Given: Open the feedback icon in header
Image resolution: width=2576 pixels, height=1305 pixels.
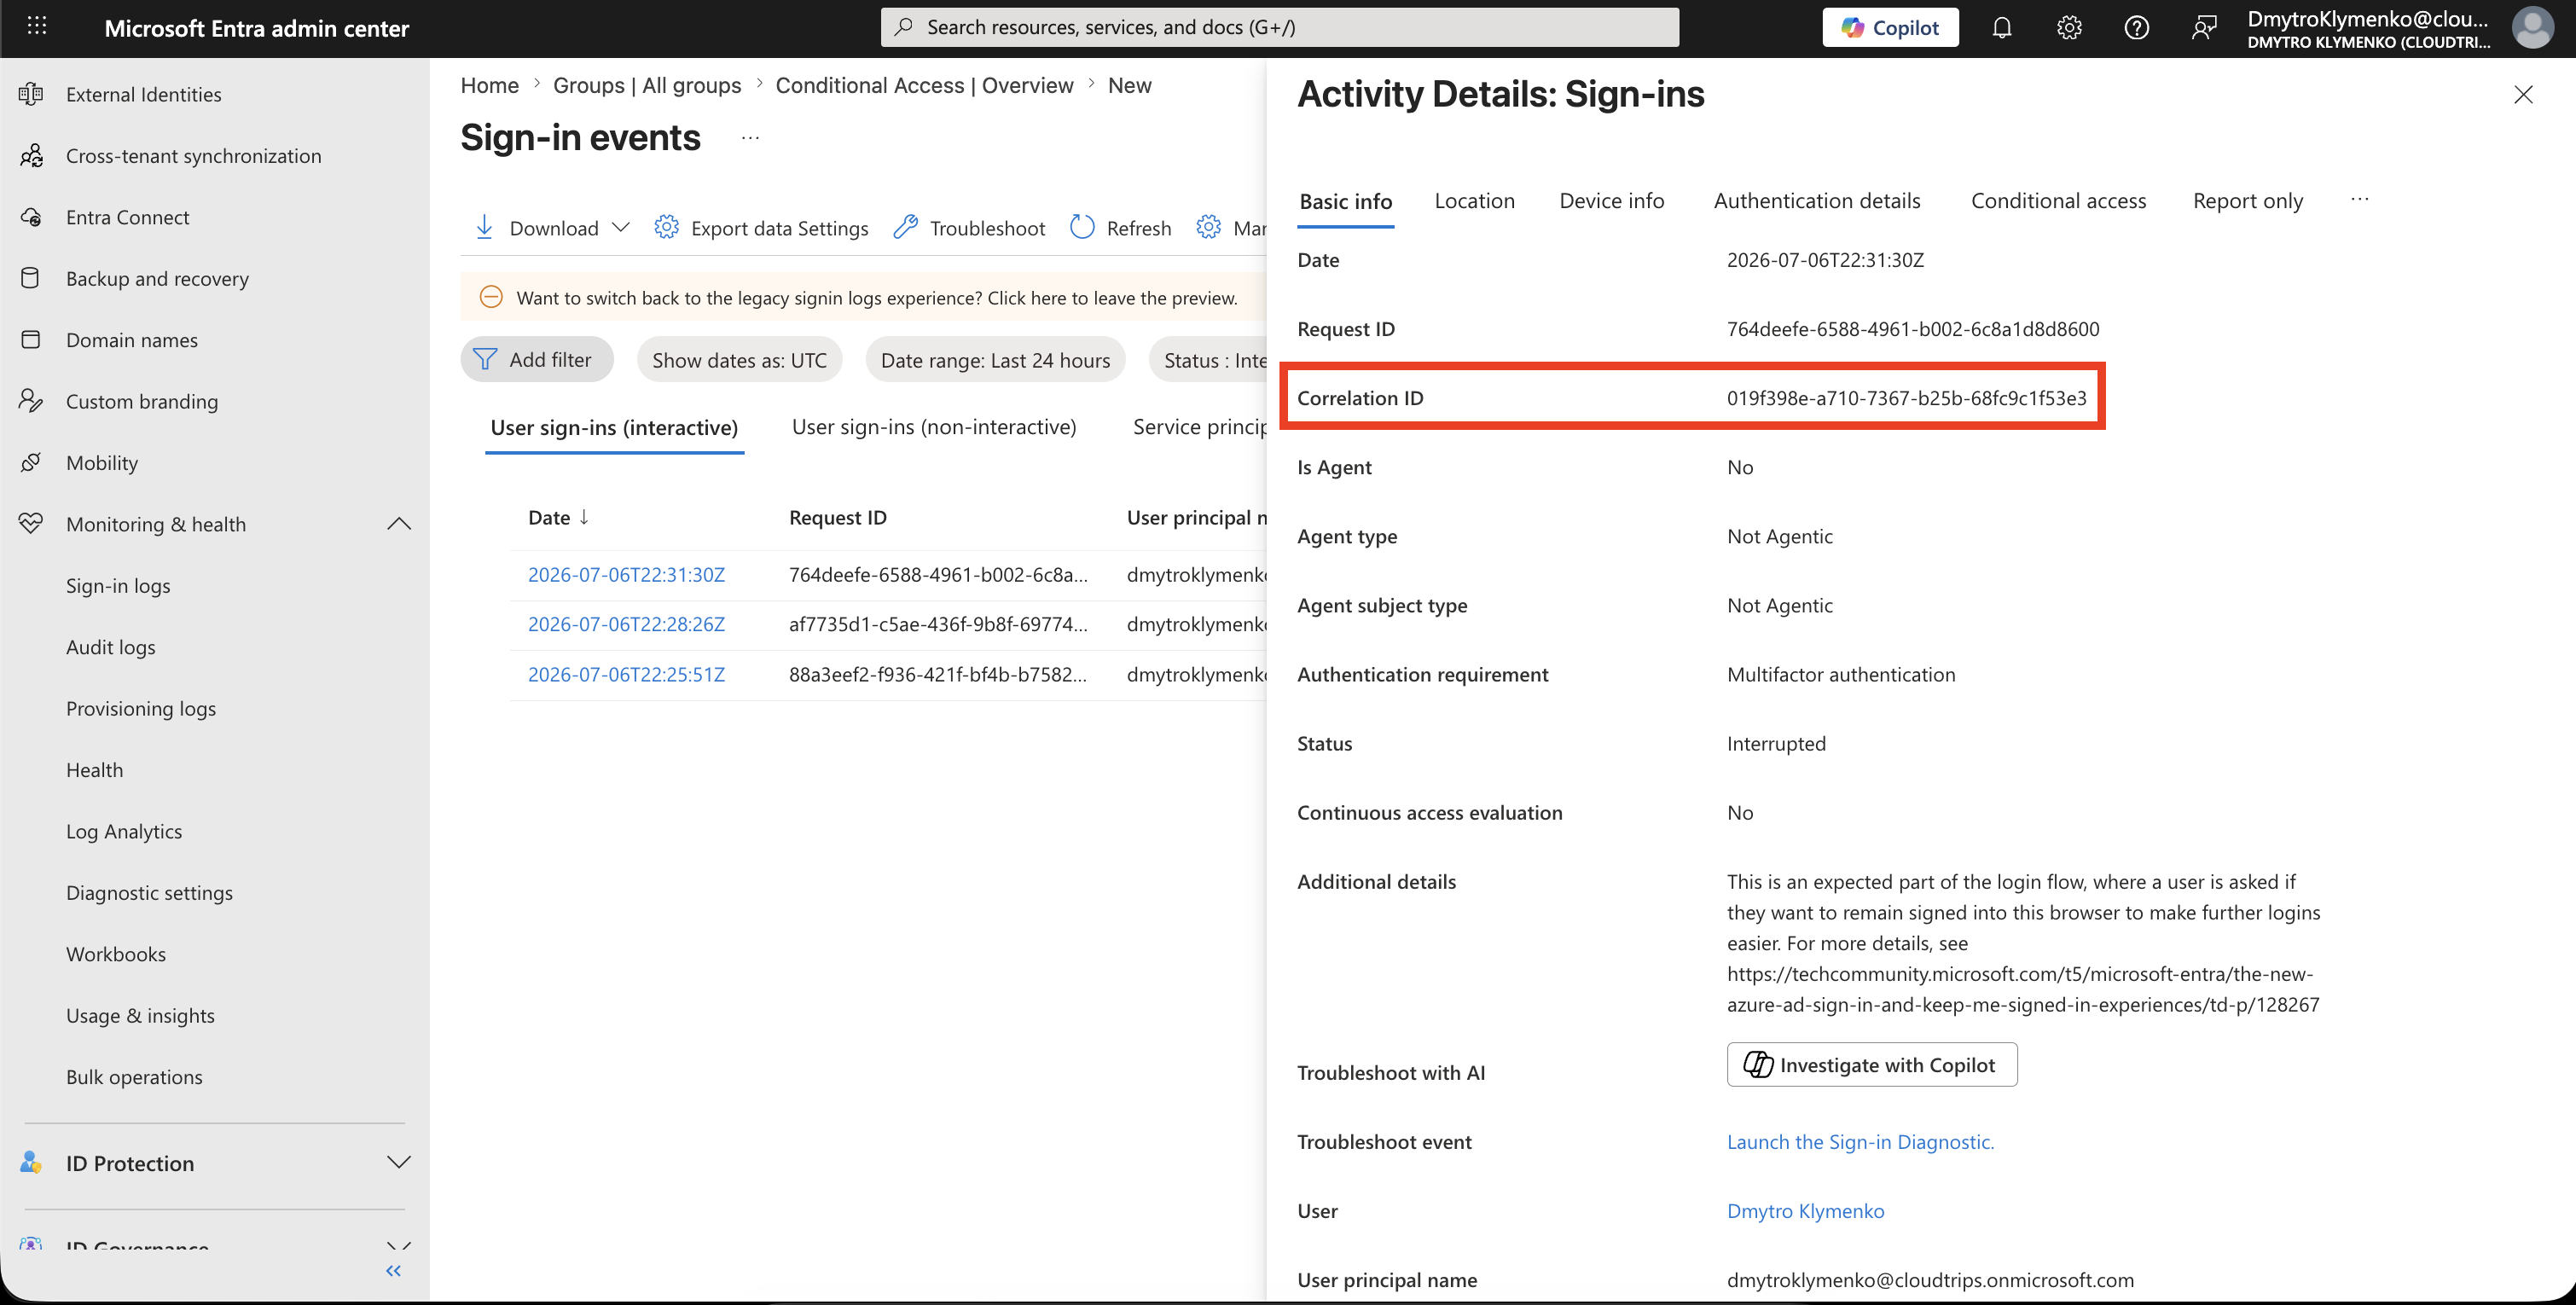Looking at the screenshot, I should tap(2204, 27).
